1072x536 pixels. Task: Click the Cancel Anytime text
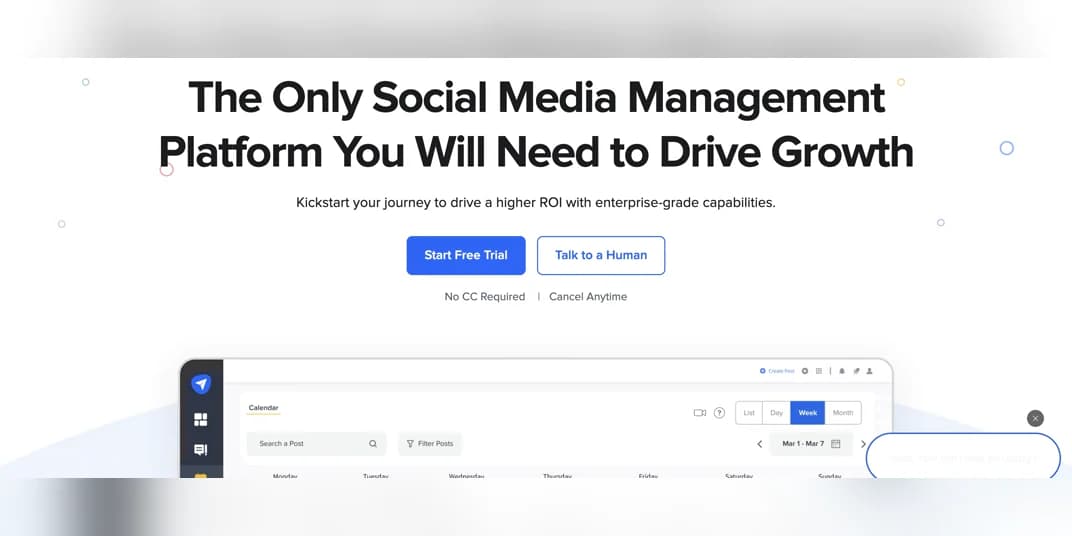(x=588, y=297)
